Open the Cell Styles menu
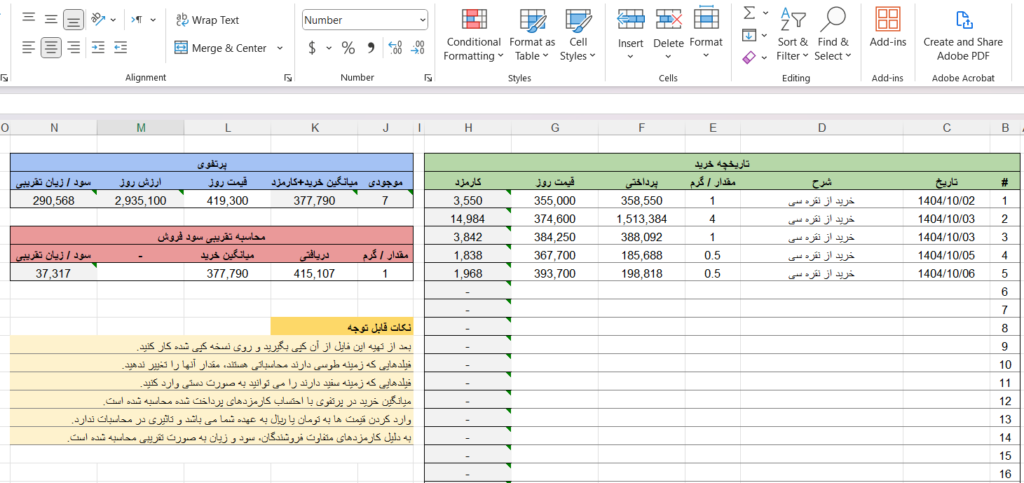1024x483 pixels. click(x=578, y=36)
